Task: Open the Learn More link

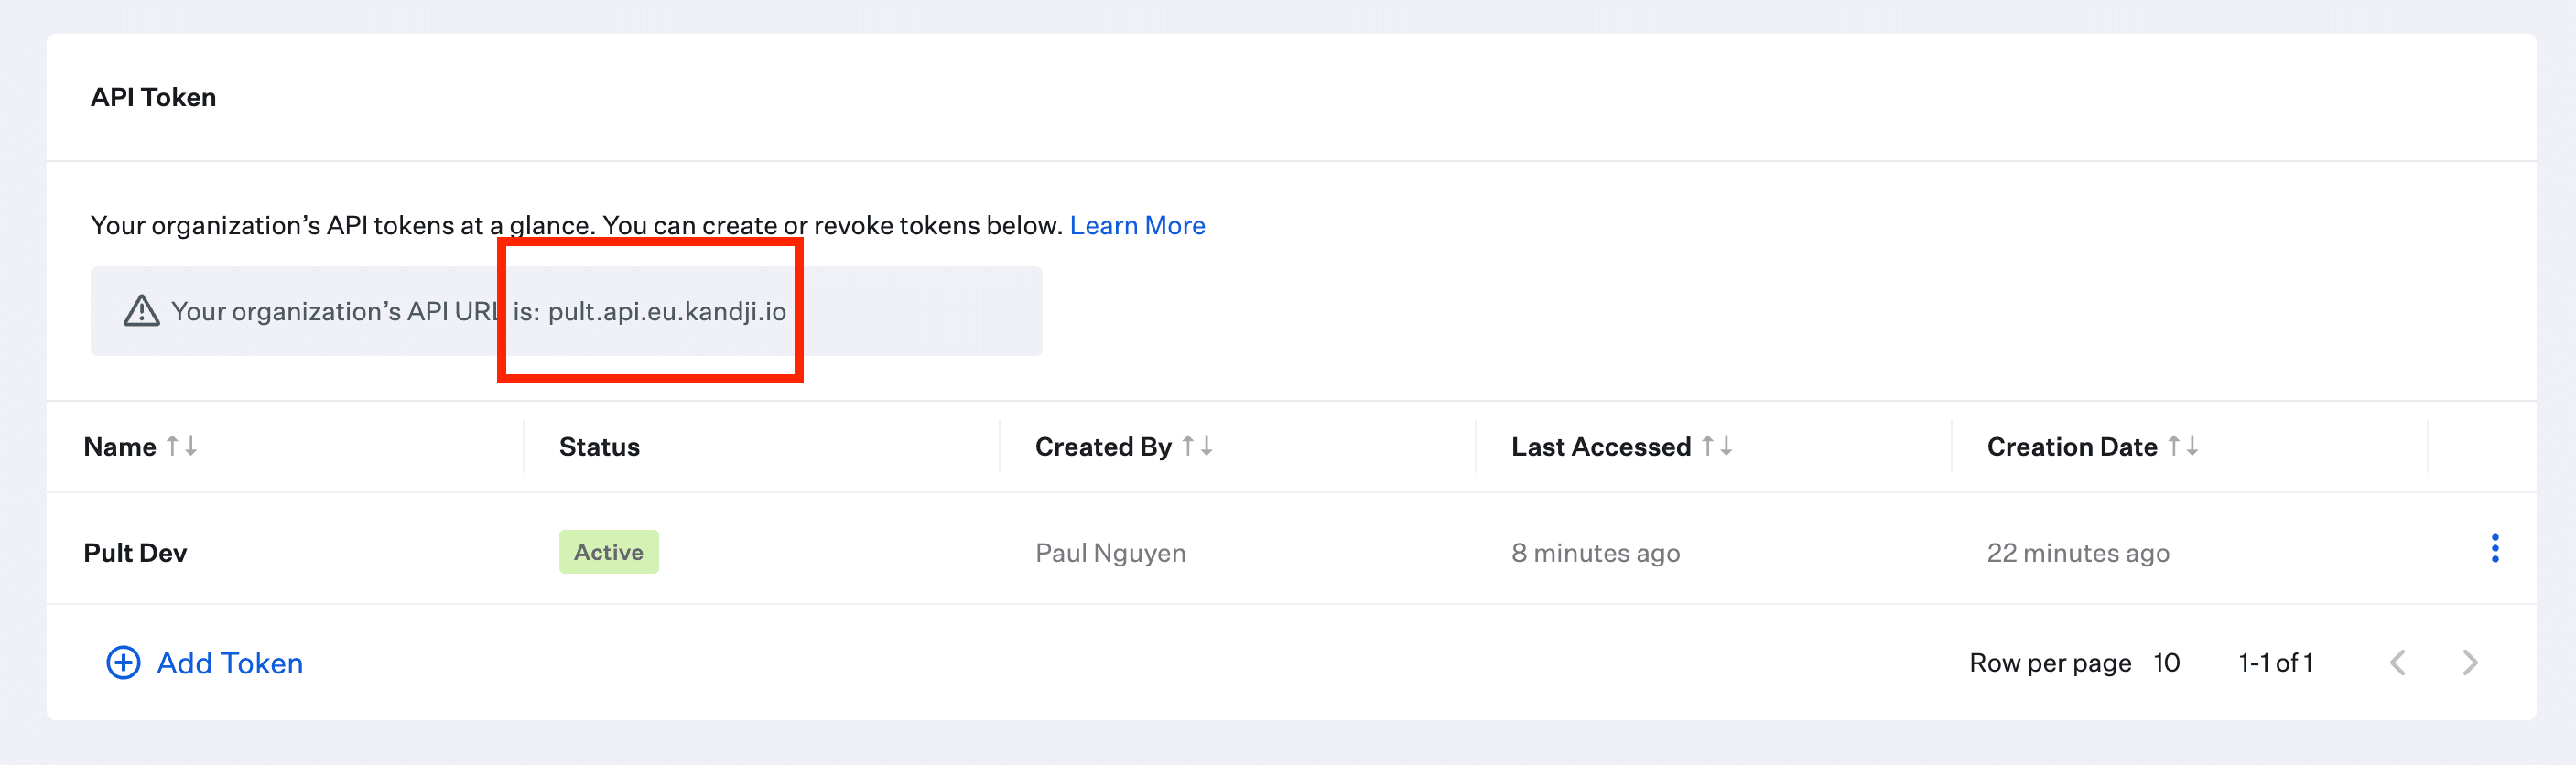Action: click(1138, 225)
